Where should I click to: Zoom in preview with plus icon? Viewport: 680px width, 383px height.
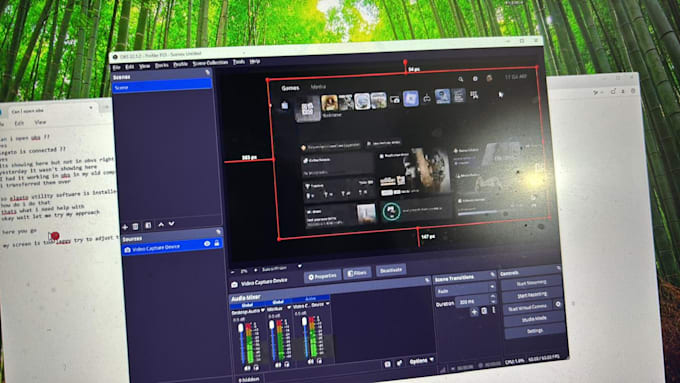[x=256, y=270]
